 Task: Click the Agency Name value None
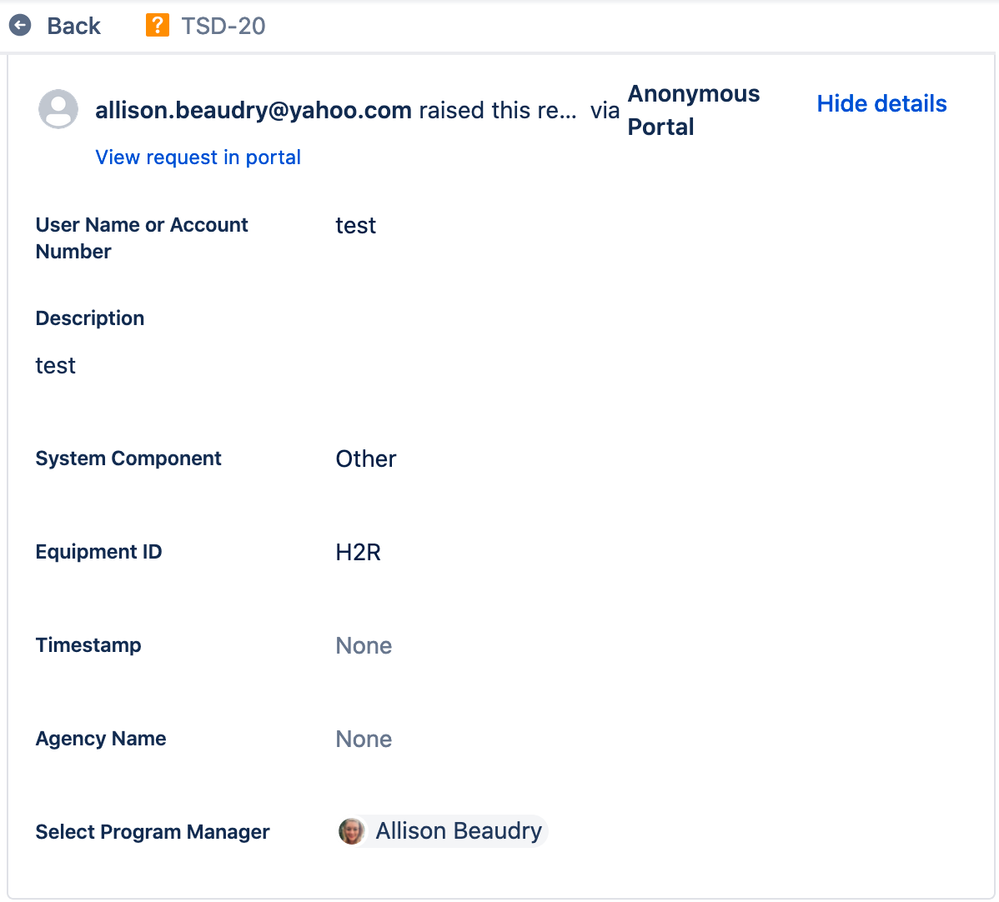pos(363,739)
